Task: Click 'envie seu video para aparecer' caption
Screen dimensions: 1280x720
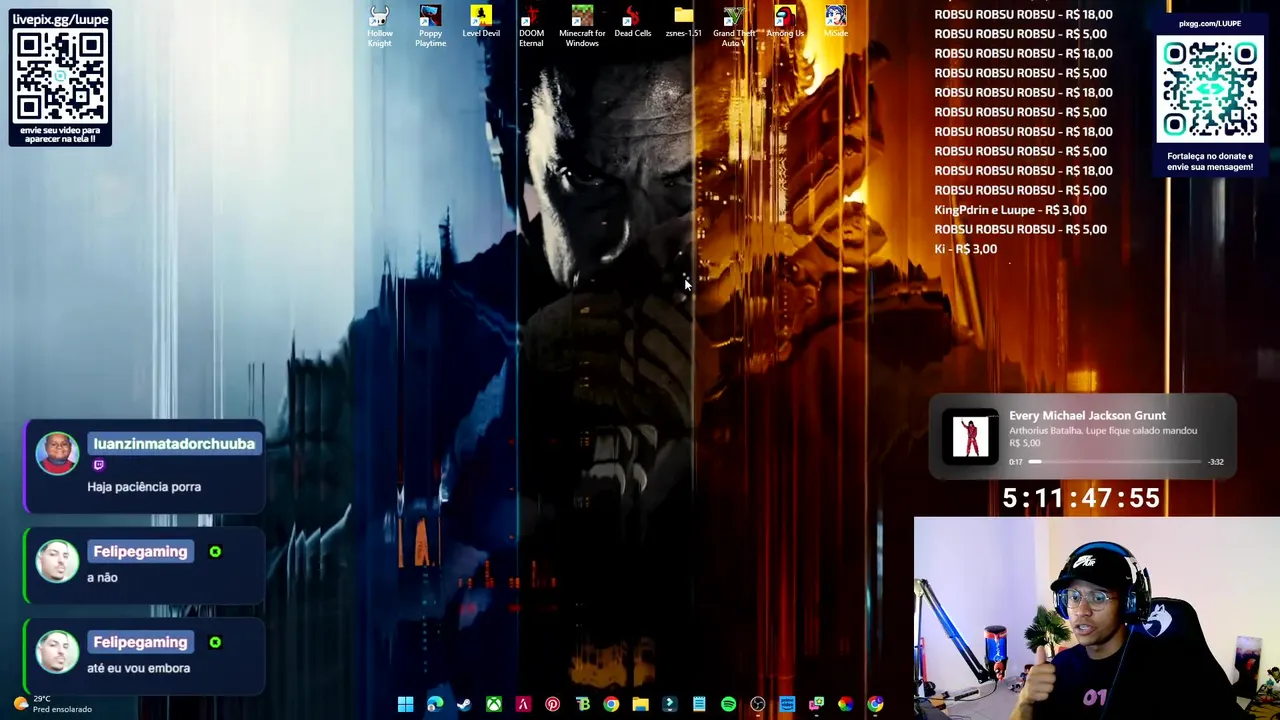Action: tap(60, 134)
